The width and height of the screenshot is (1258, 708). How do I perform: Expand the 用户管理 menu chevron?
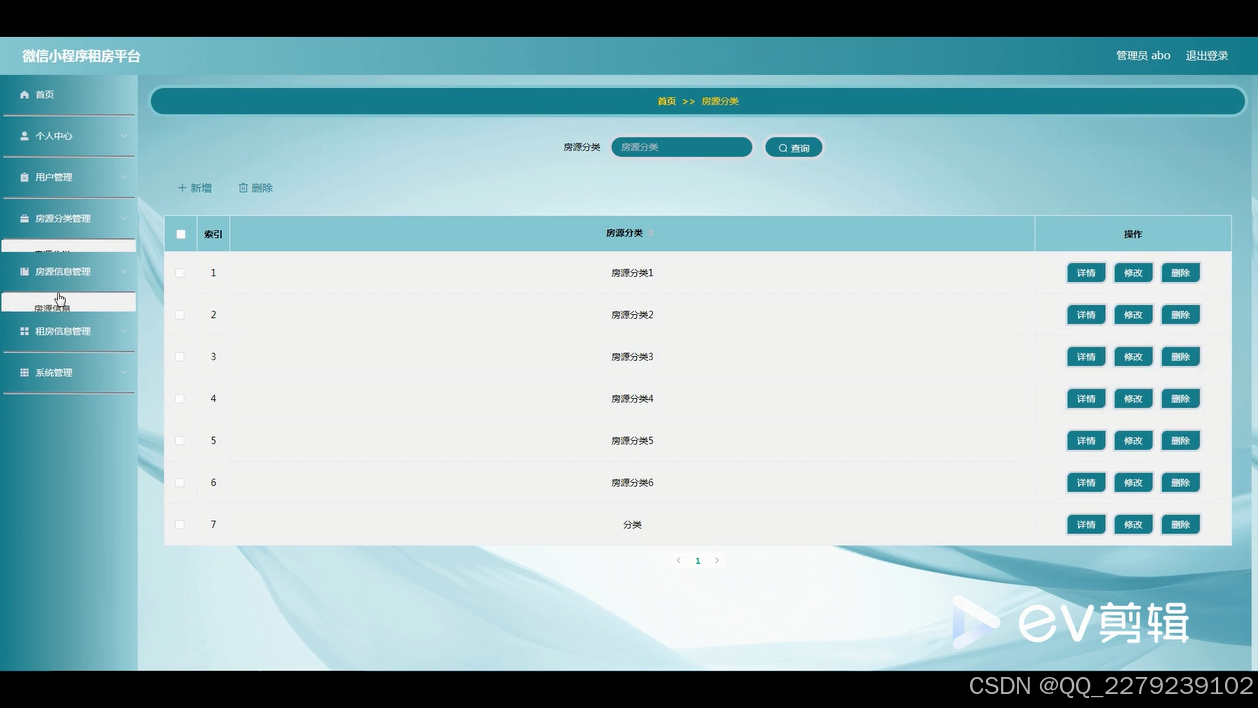[x=124, y=177]
